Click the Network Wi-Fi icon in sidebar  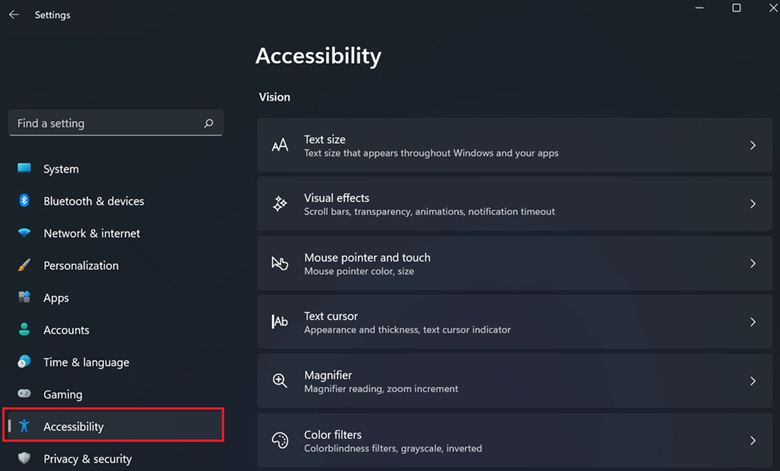click(24, 233)
